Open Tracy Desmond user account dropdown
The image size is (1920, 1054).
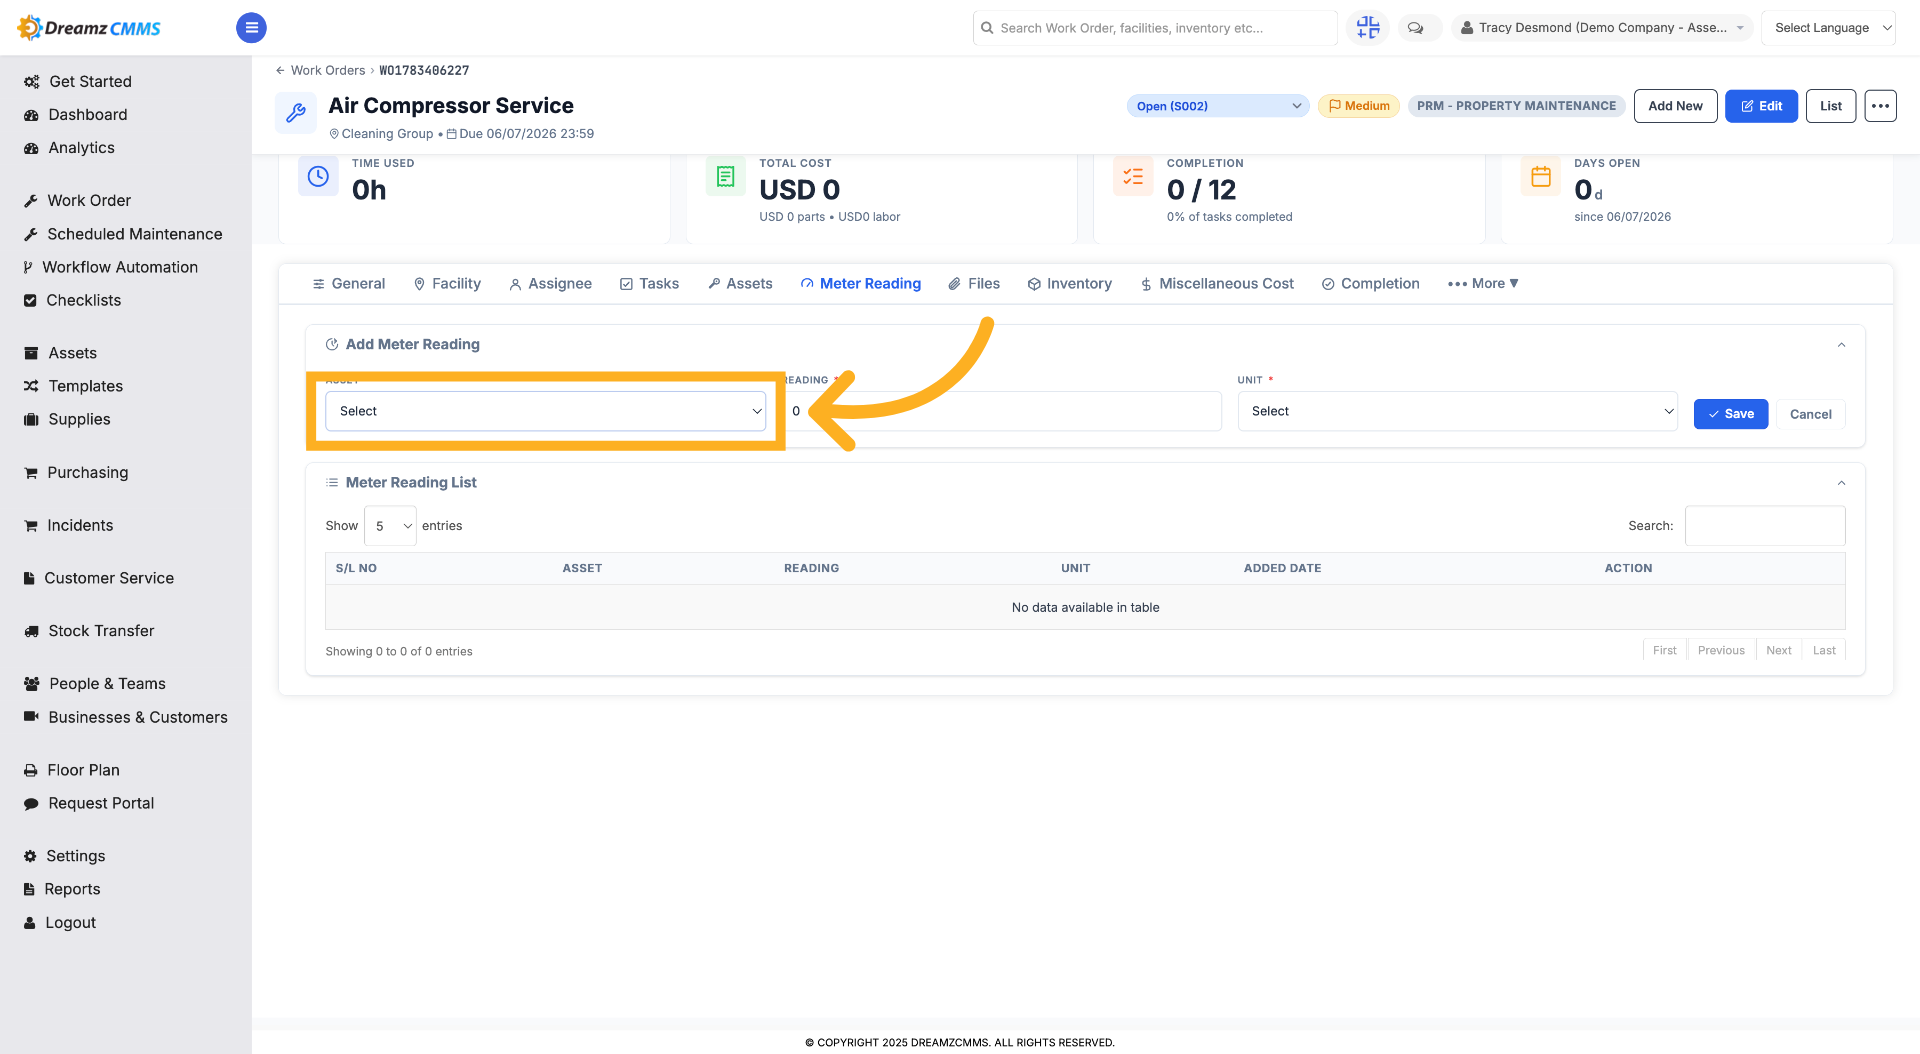tap(1602, 28)
